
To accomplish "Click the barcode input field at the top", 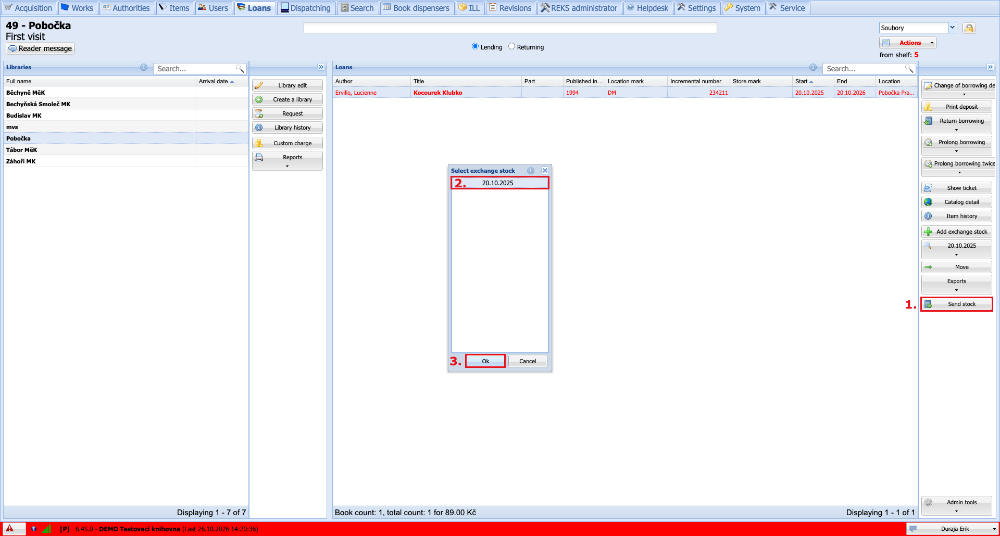I will [x=510, y=28].
